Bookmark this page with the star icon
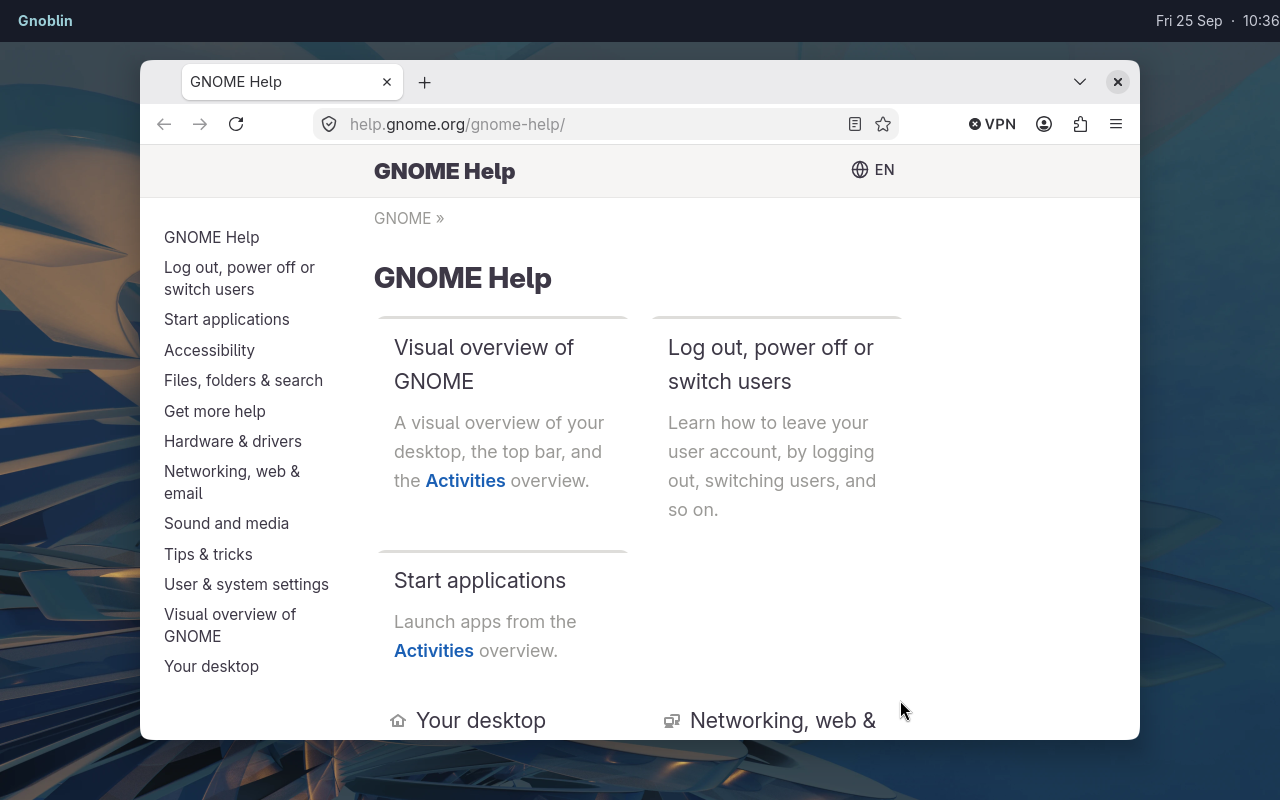 [883, 124]
